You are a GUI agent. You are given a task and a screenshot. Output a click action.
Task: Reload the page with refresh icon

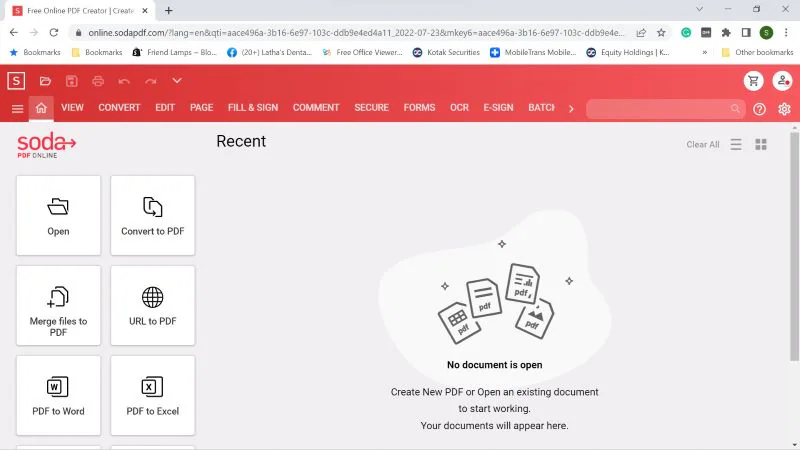click(54, 32)
